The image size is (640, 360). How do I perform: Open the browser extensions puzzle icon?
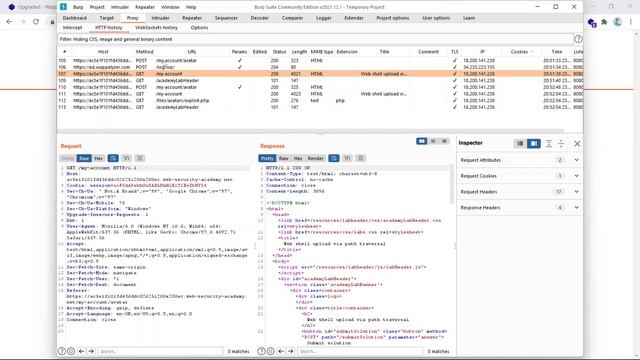[604, 22]
